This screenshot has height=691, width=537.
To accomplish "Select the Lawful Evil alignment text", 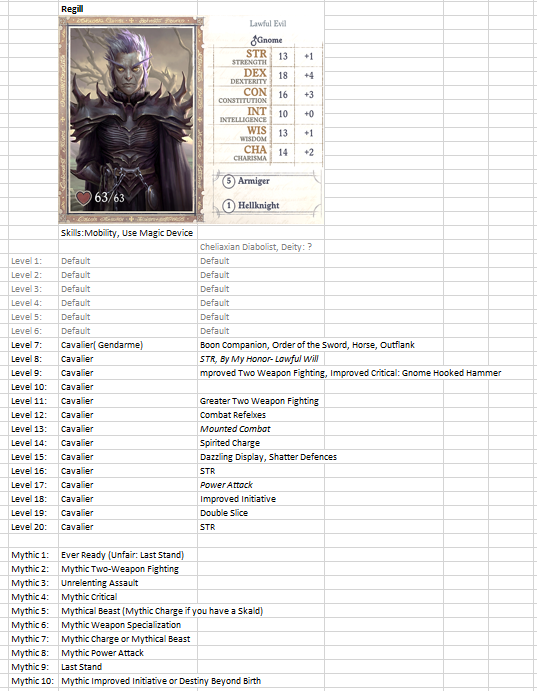I will [268, 24].
